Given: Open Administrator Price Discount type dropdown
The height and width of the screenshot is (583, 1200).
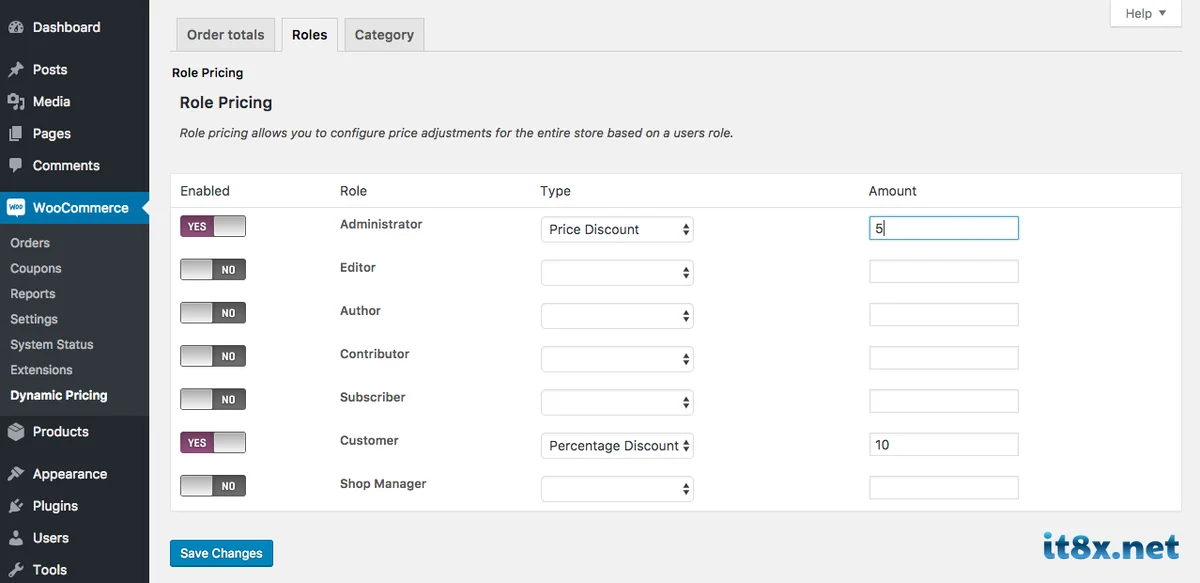Looking at the screenshot, I should [x=617, y=229].
